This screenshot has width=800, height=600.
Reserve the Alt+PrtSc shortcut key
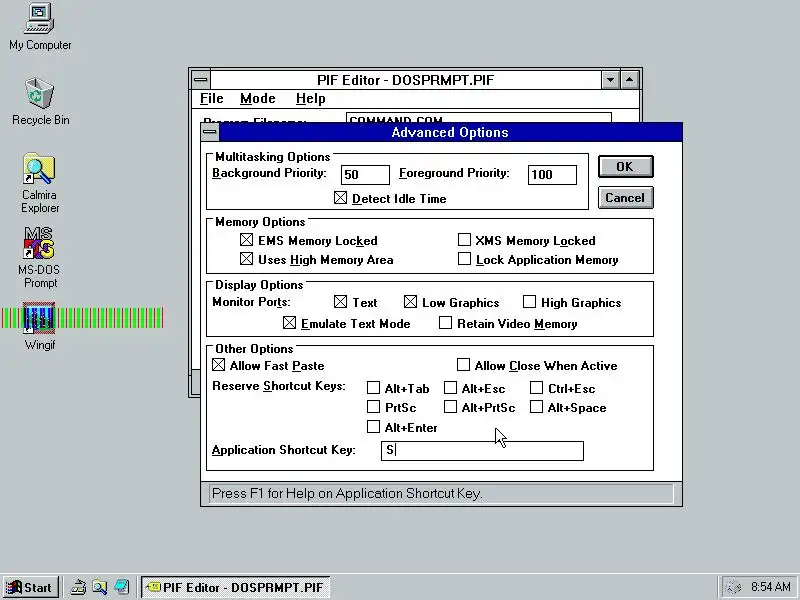point(451,407)
